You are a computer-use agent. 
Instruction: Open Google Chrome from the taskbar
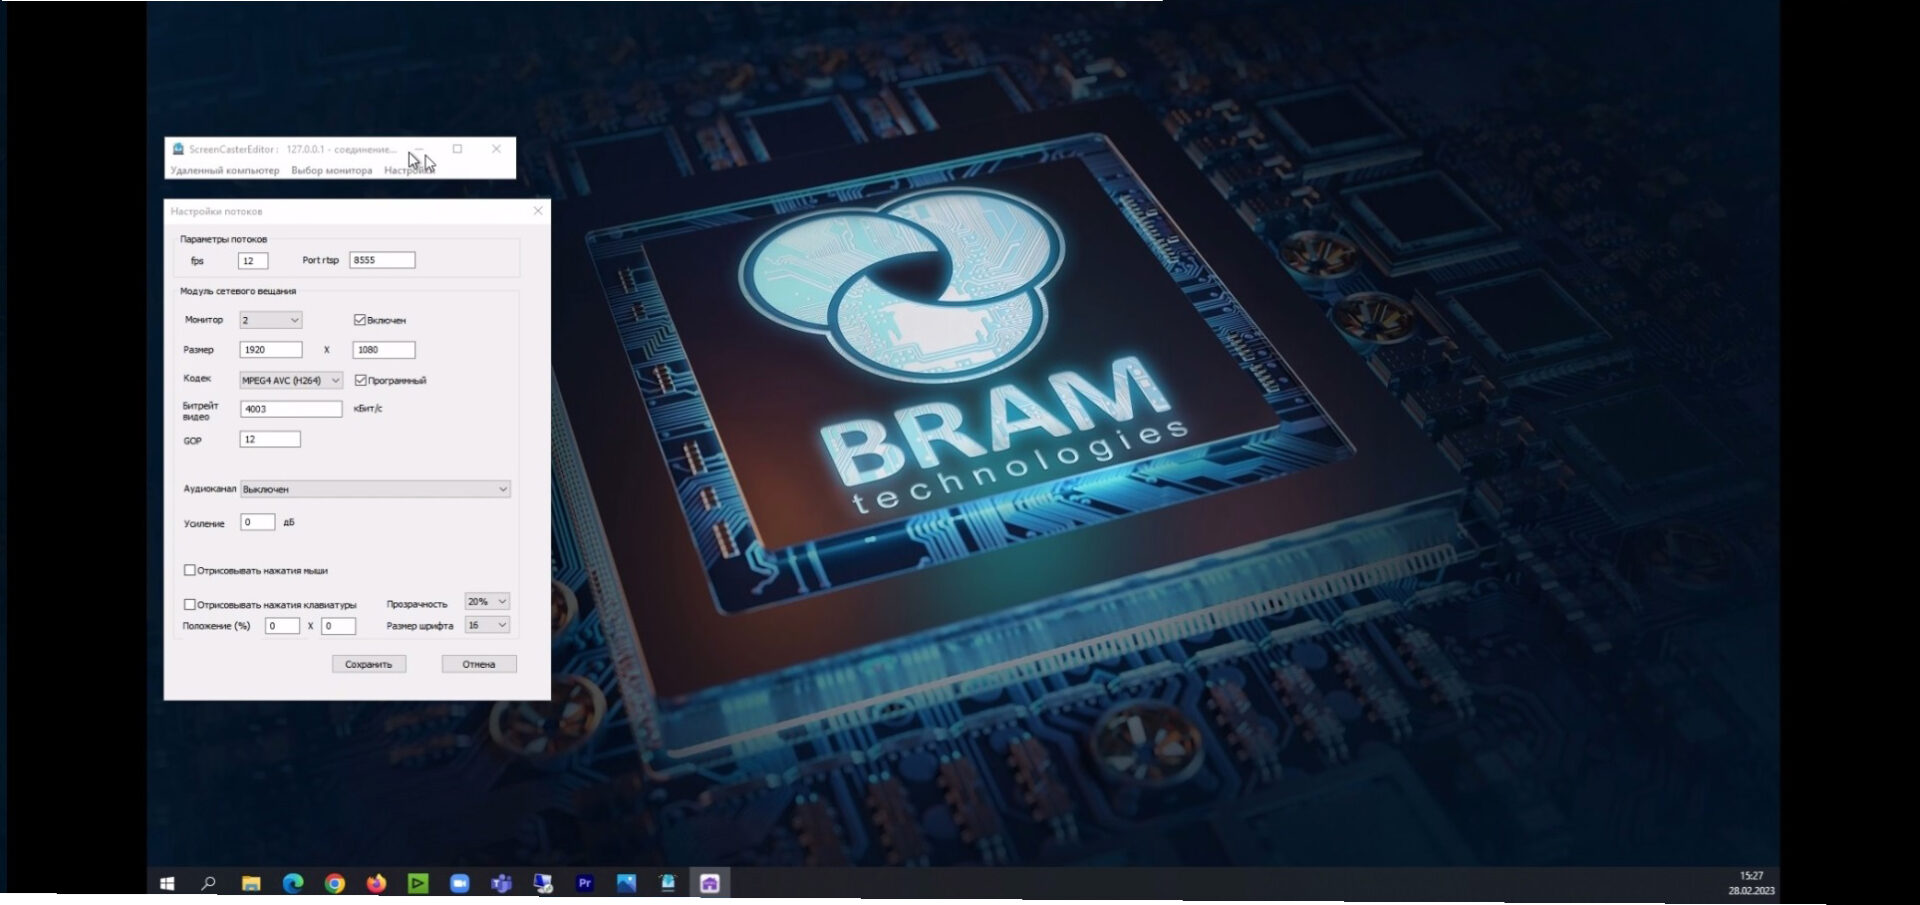click(335, 883)
